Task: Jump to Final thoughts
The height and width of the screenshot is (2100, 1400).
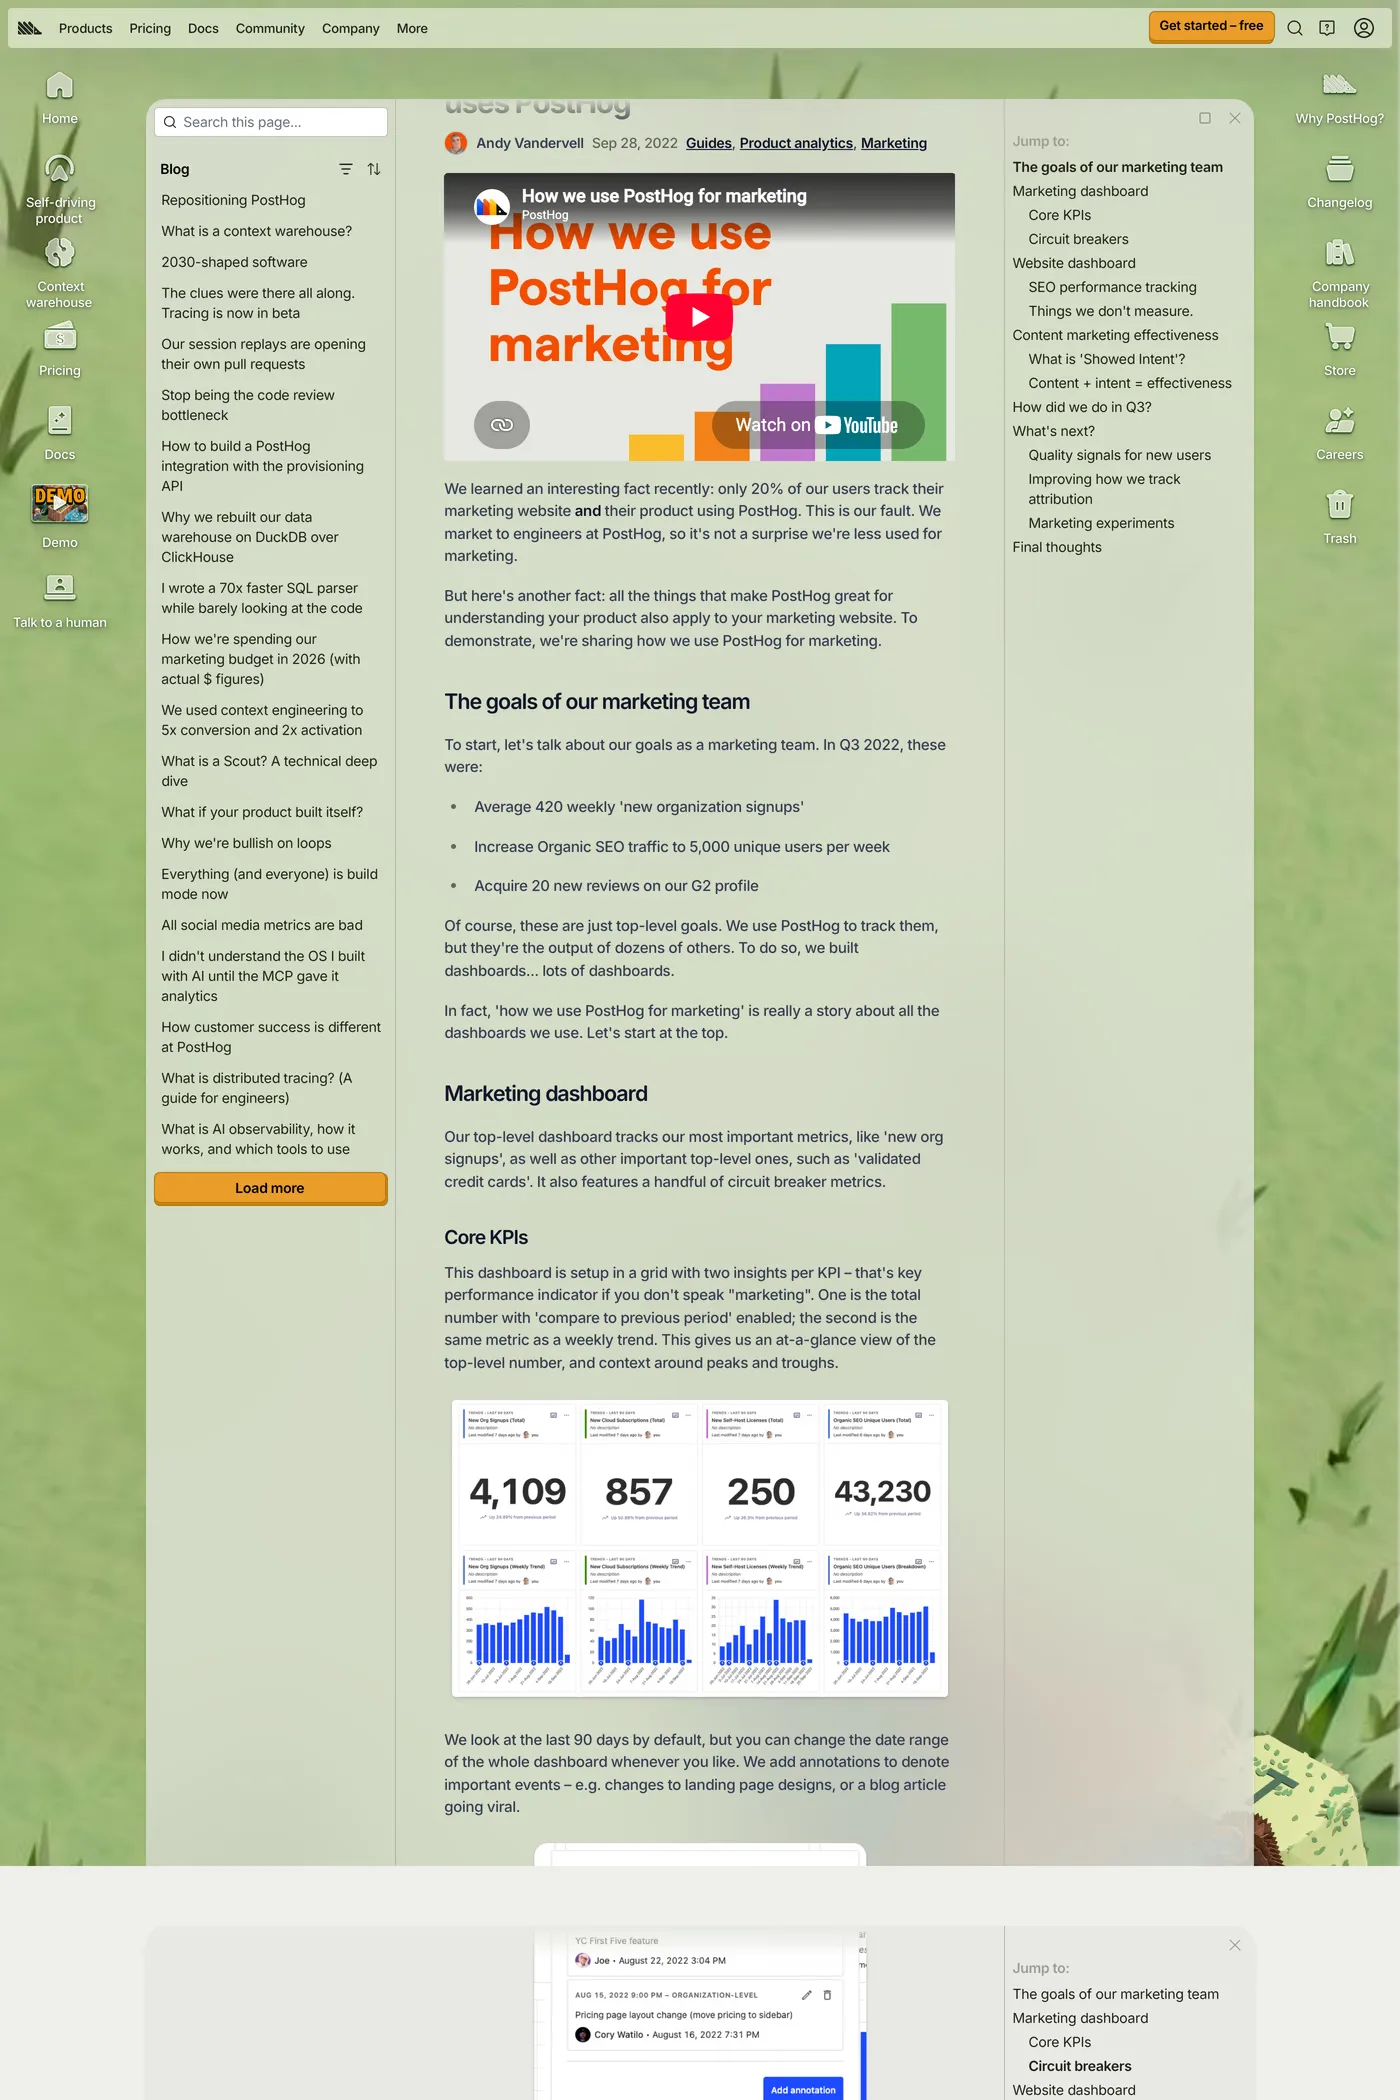Action: [x=1057, y=547]
